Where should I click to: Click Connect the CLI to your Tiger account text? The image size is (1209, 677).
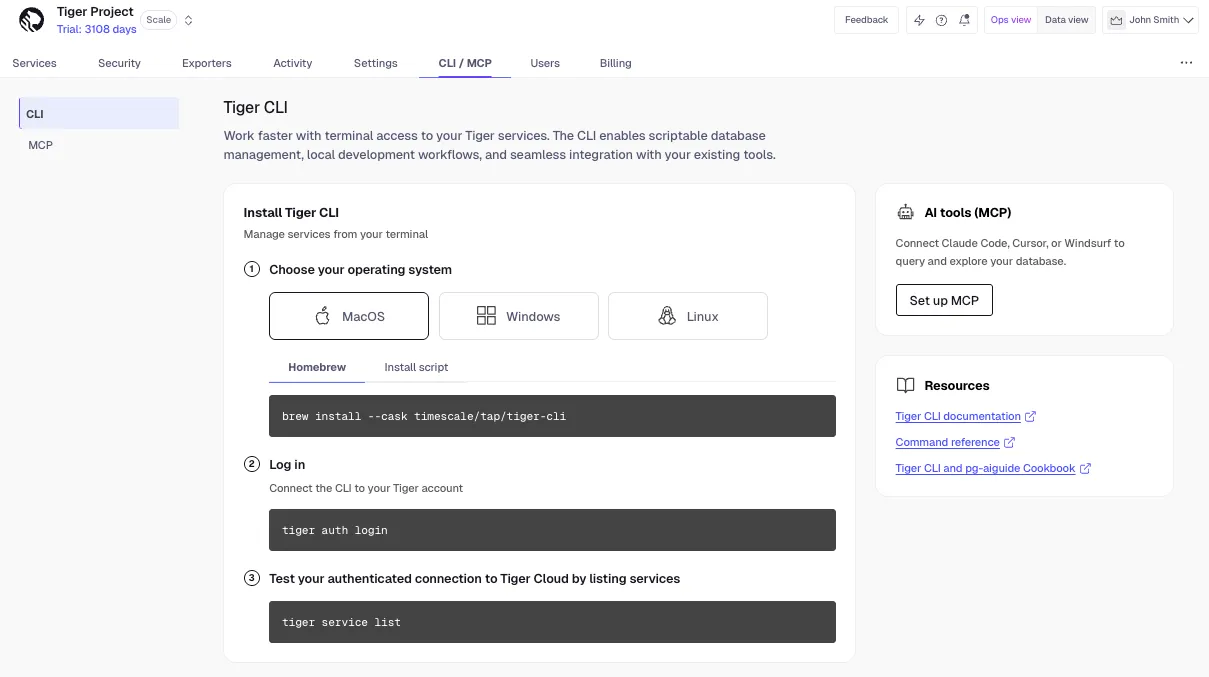366,488
